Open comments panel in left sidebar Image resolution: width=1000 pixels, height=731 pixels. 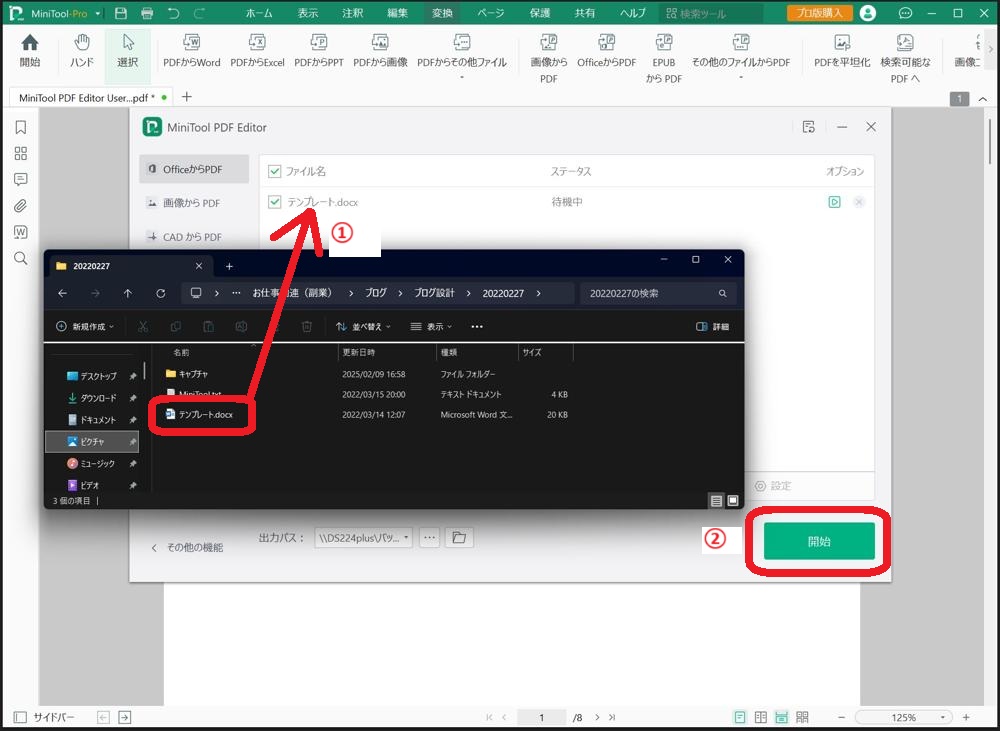(20, 180)
